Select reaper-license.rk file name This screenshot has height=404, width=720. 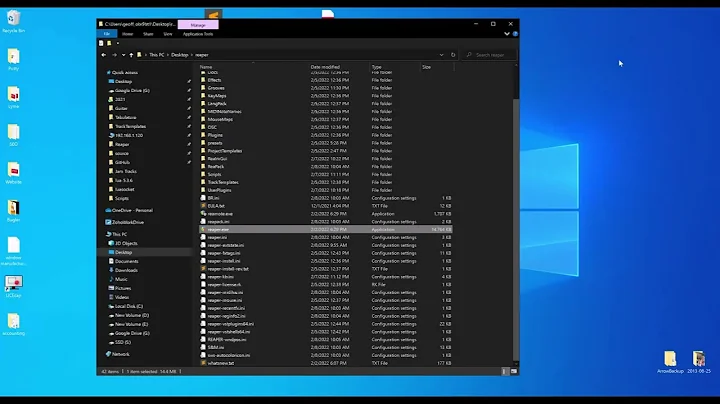click(x=224, y=285)
